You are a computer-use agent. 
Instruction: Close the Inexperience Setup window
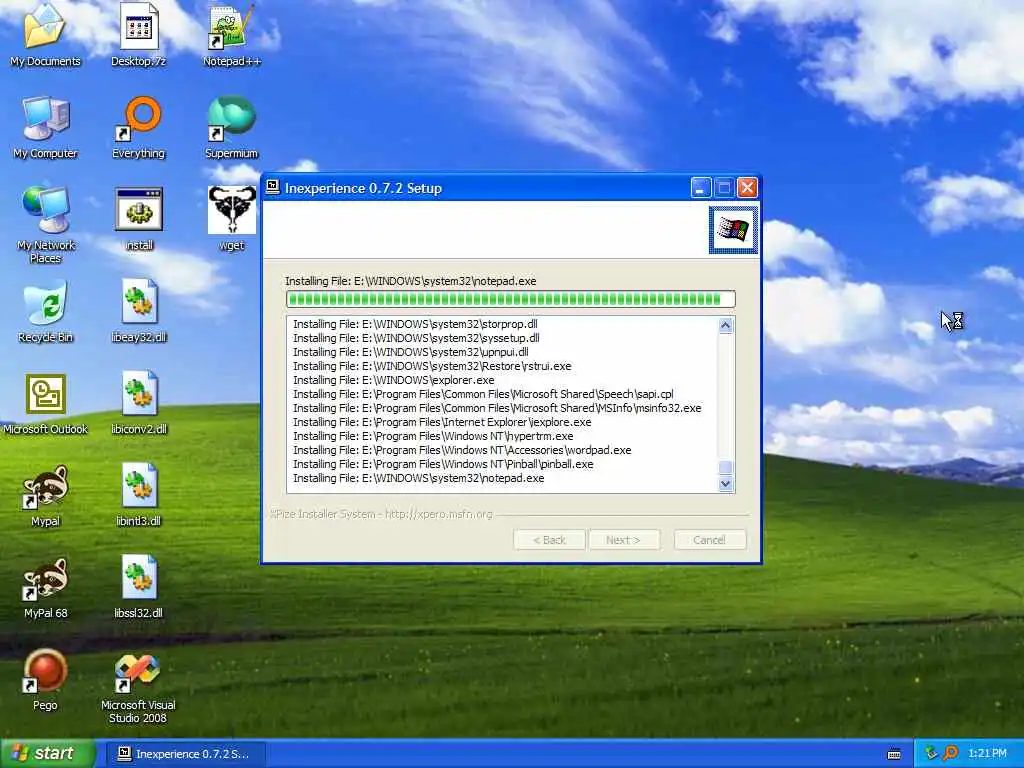click(x=747, y=188)
